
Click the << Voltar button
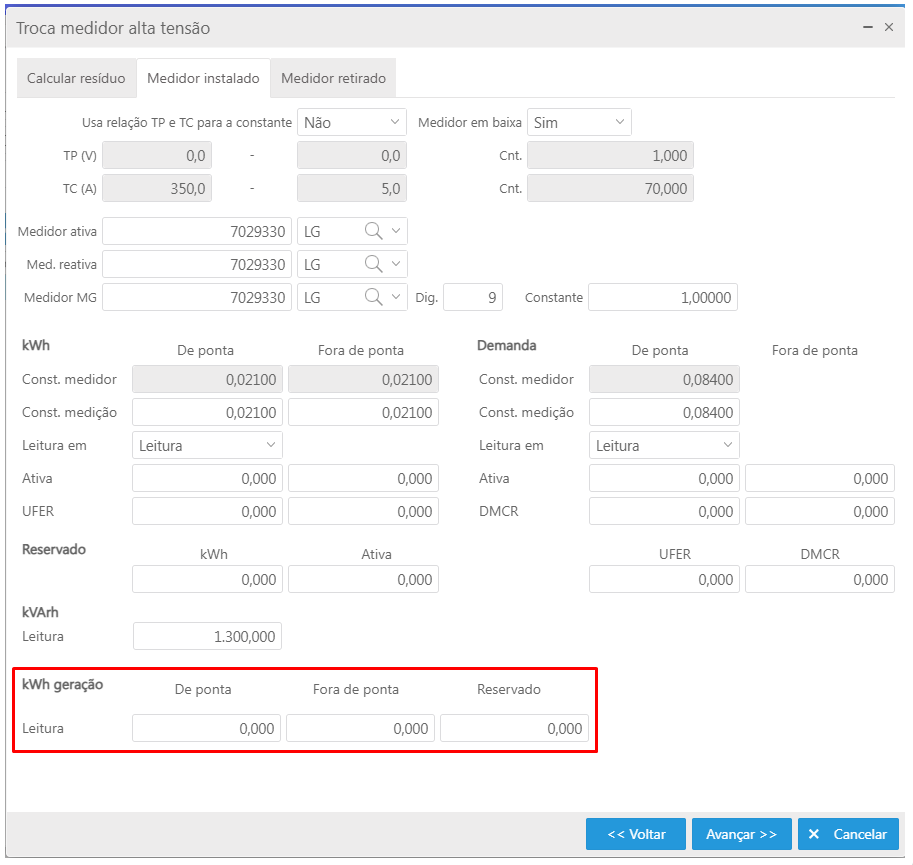636,834
